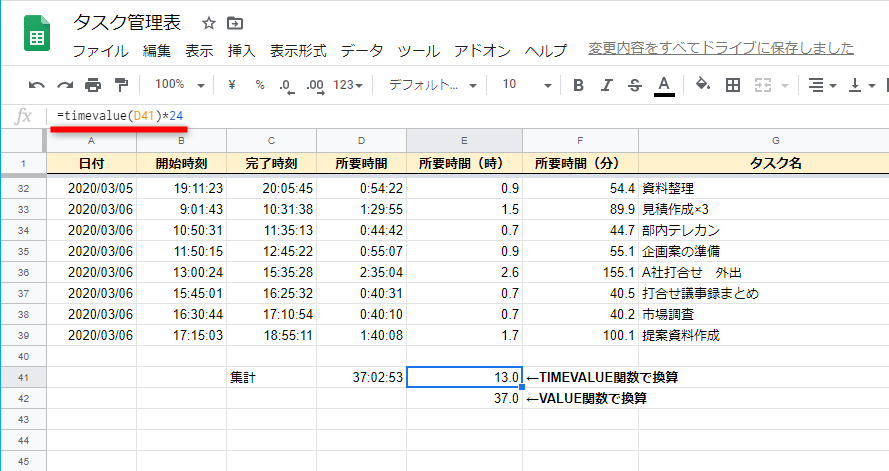This screenshot has height=471, width=889.
Task: Select row 41 header
Action: tap(23, 377)
